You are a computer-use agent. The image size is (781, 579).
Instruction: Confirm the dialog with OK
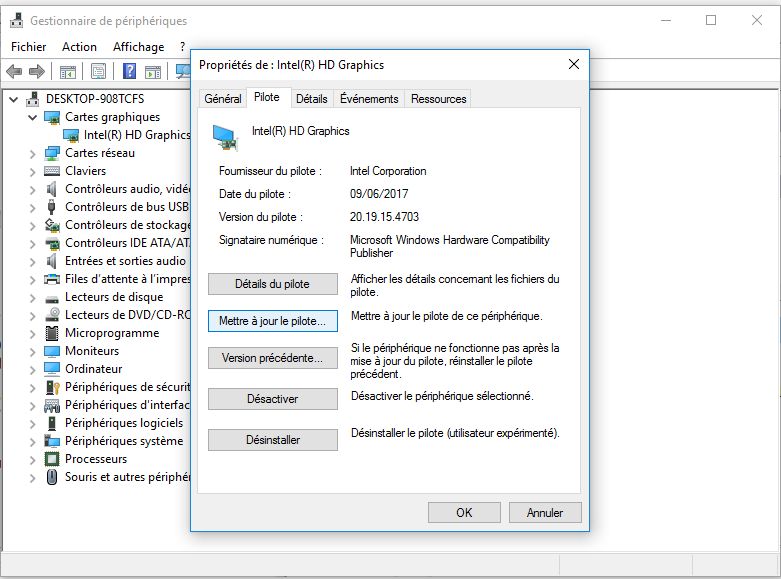464,513
